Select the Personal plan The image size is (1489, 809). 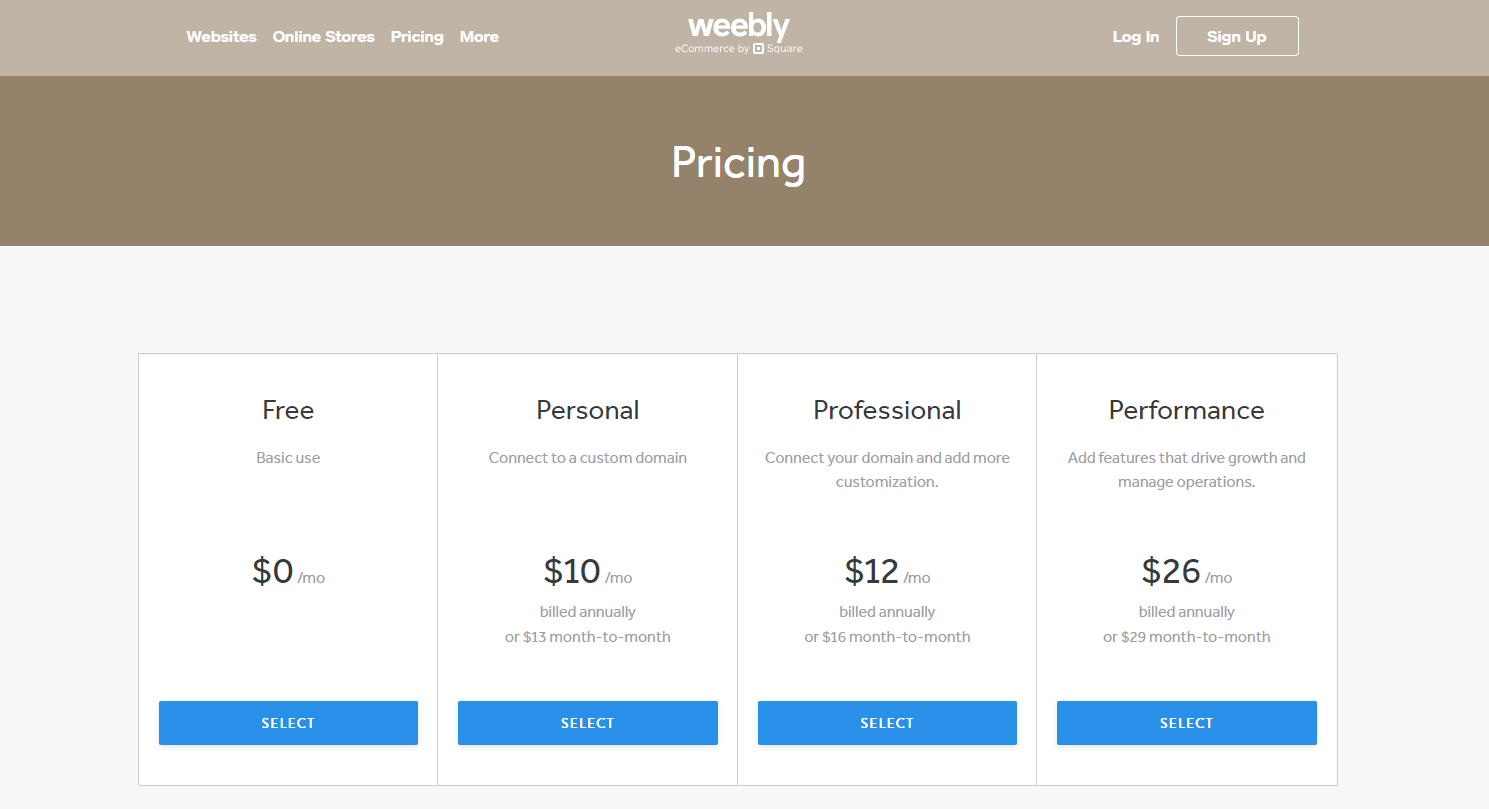pyautogui.click(x=587, y=722)
